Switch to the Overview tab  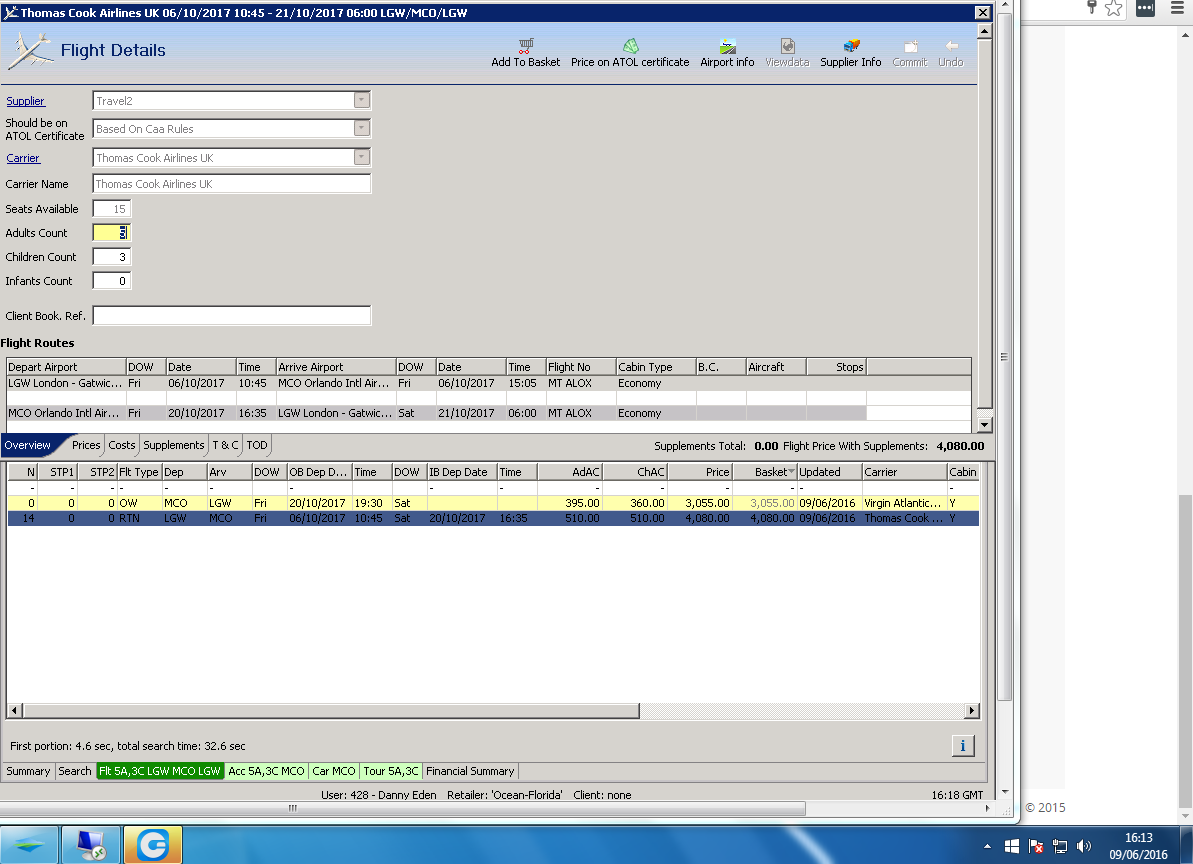tap(27, 445)
